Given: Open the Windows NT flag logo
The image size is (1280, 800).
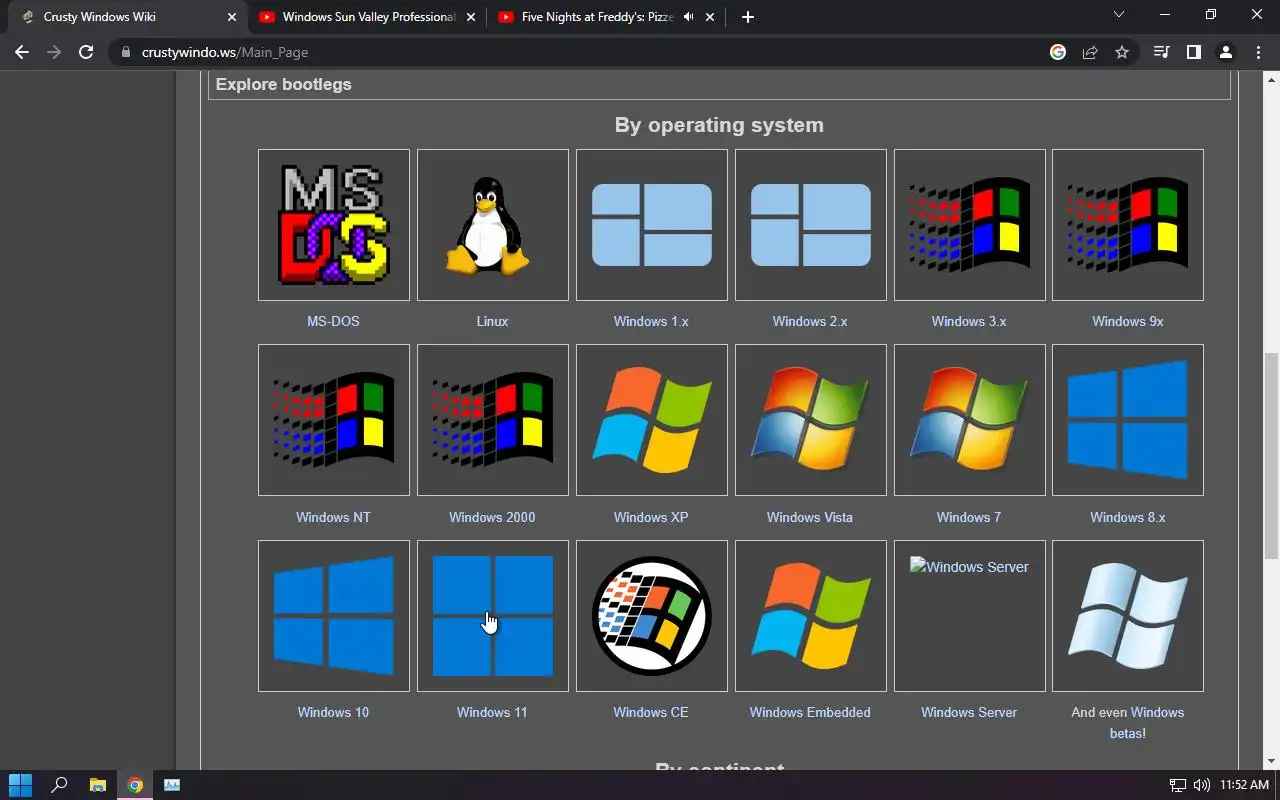Looking at the screenshot, I should coord(334,420).
